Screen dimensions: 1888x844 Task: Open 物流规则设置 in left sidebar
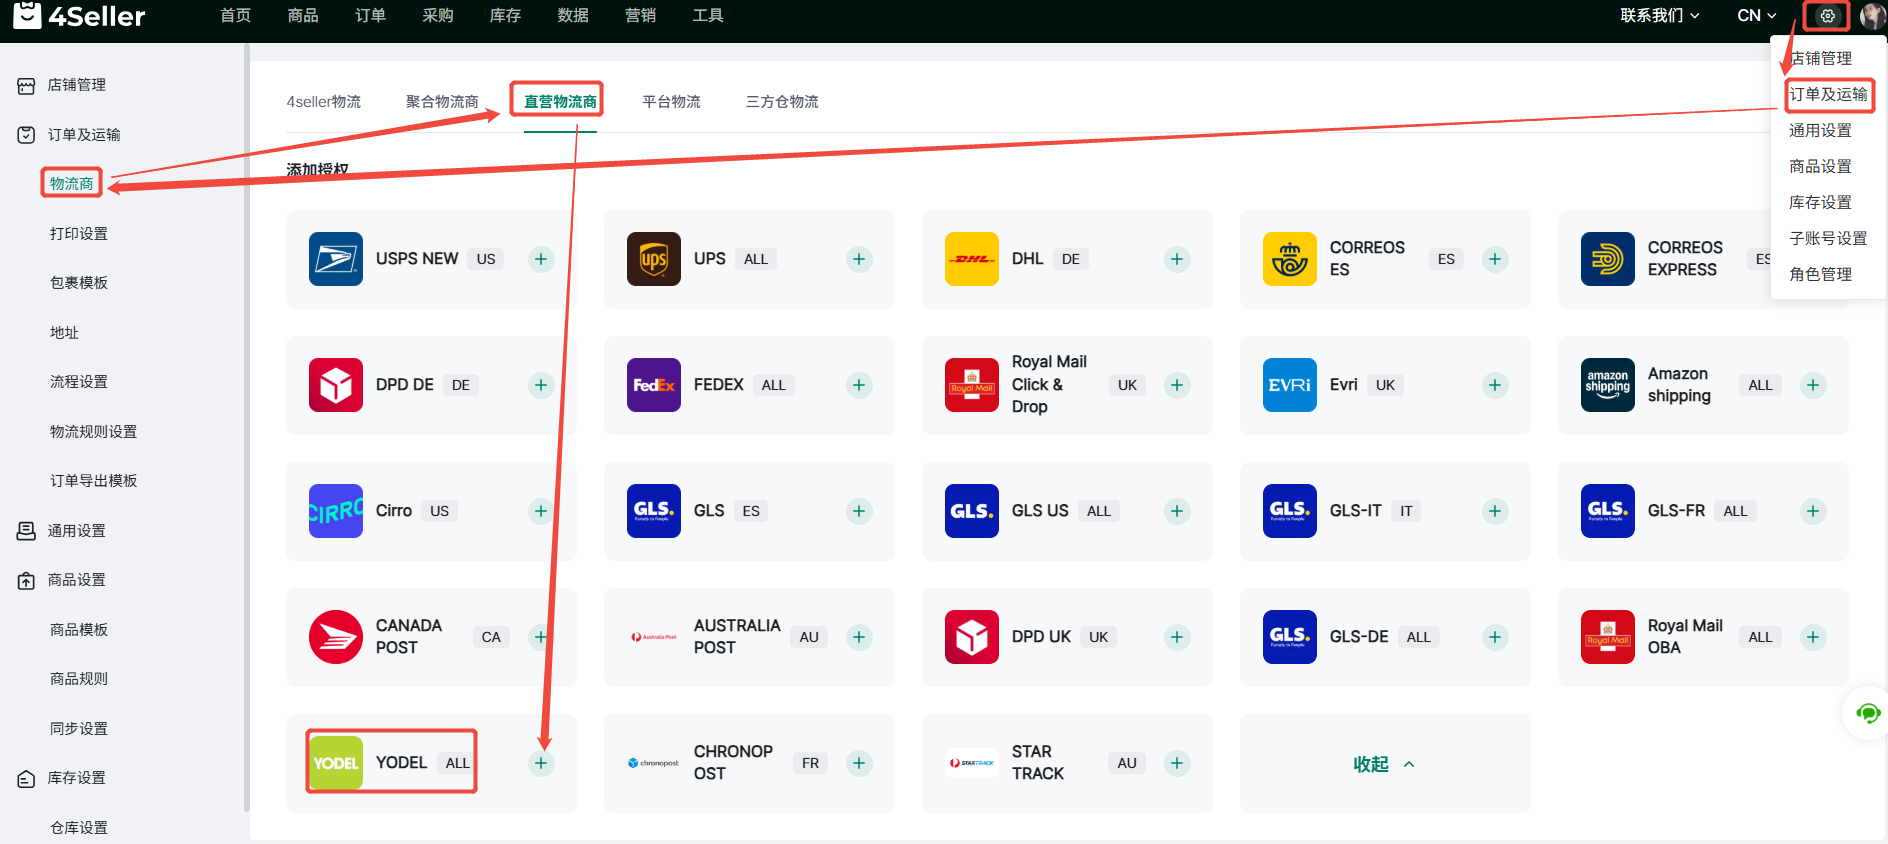(94, 432)
